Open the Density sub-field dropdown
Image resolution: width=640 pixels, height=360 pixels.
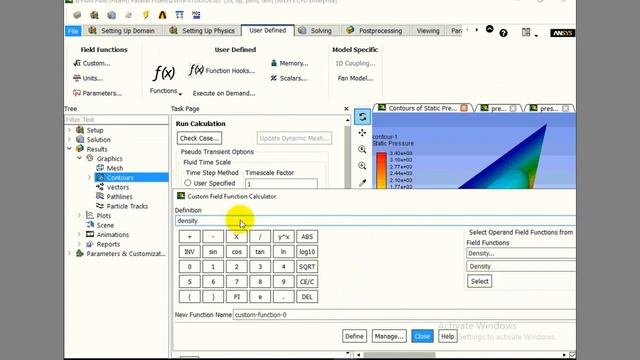(521, 266)
